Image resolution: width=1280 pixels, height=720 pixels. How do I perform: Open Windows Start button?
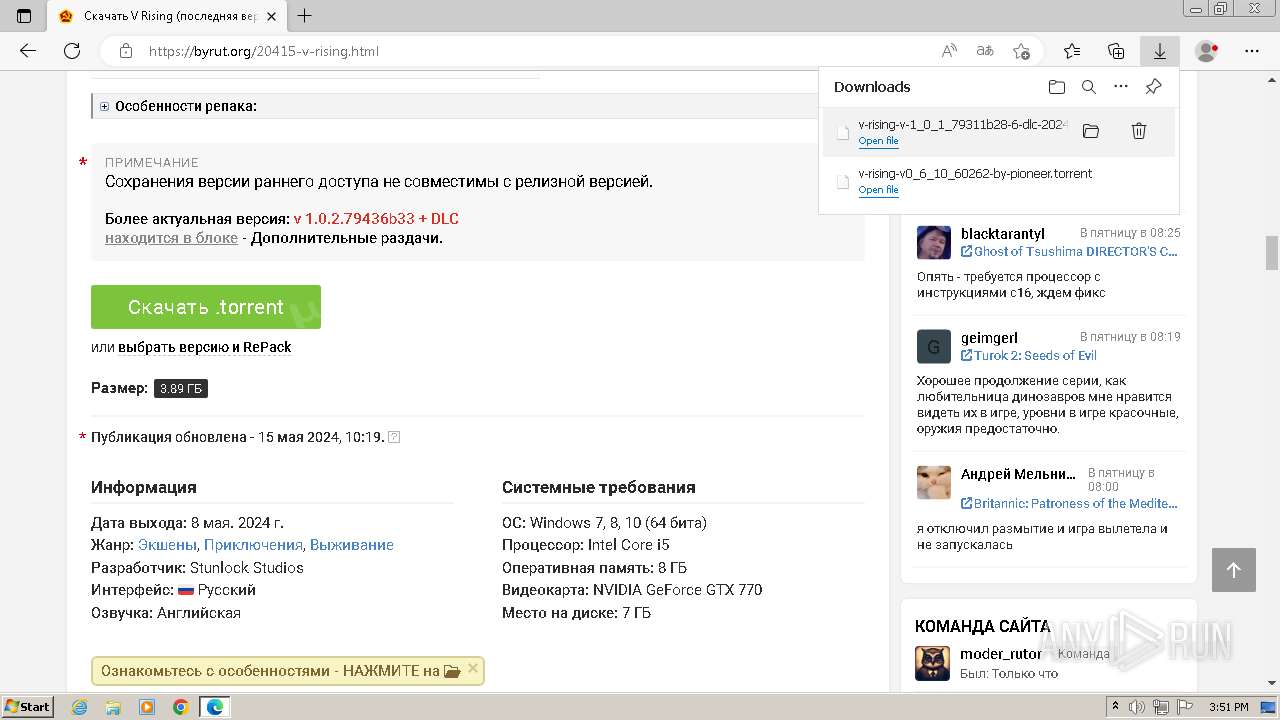(28, 706)
